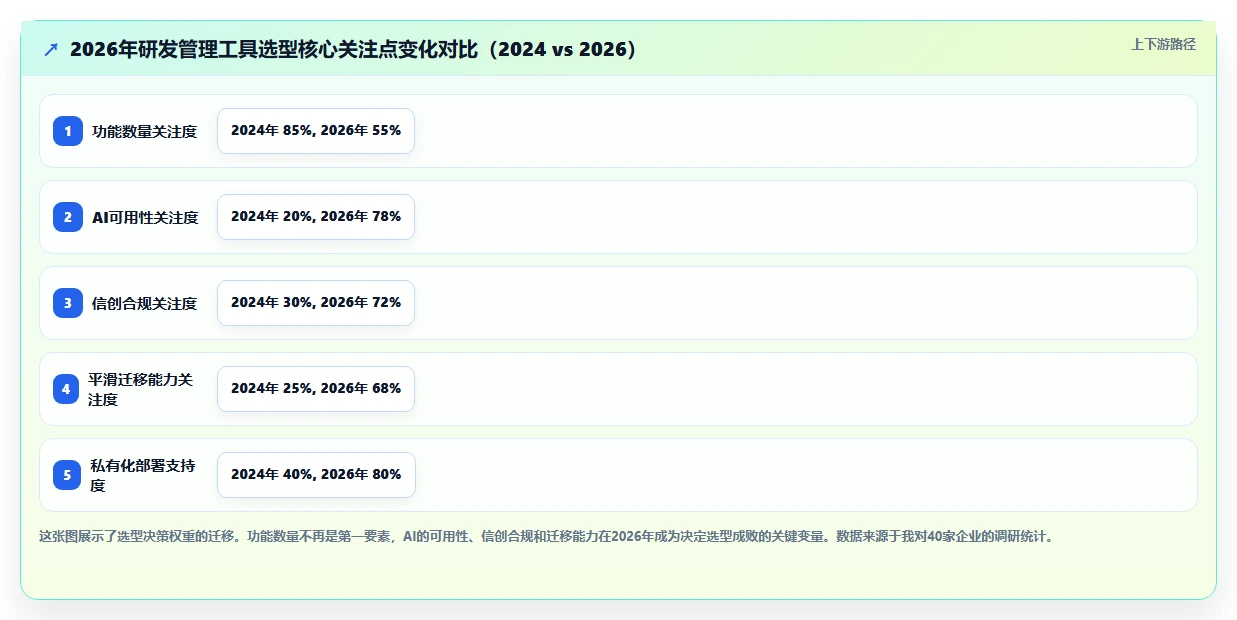
Task: Select the 信创合规关注度 label
Action: [x=145, y=303]
